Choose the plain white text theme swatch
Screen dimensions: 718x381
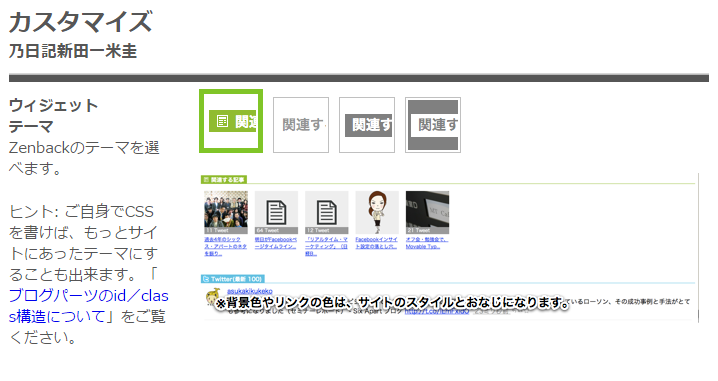tap(301, 125)
